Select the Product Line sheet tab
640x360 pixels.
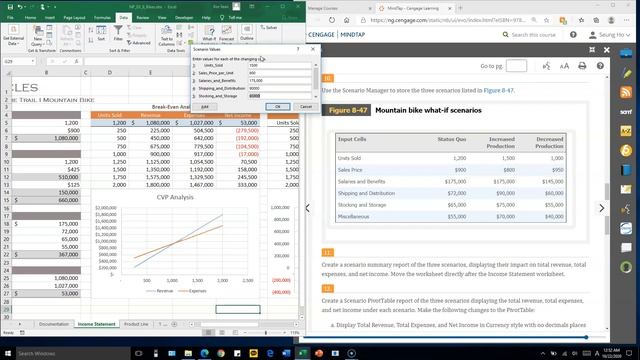coord(136,324)
